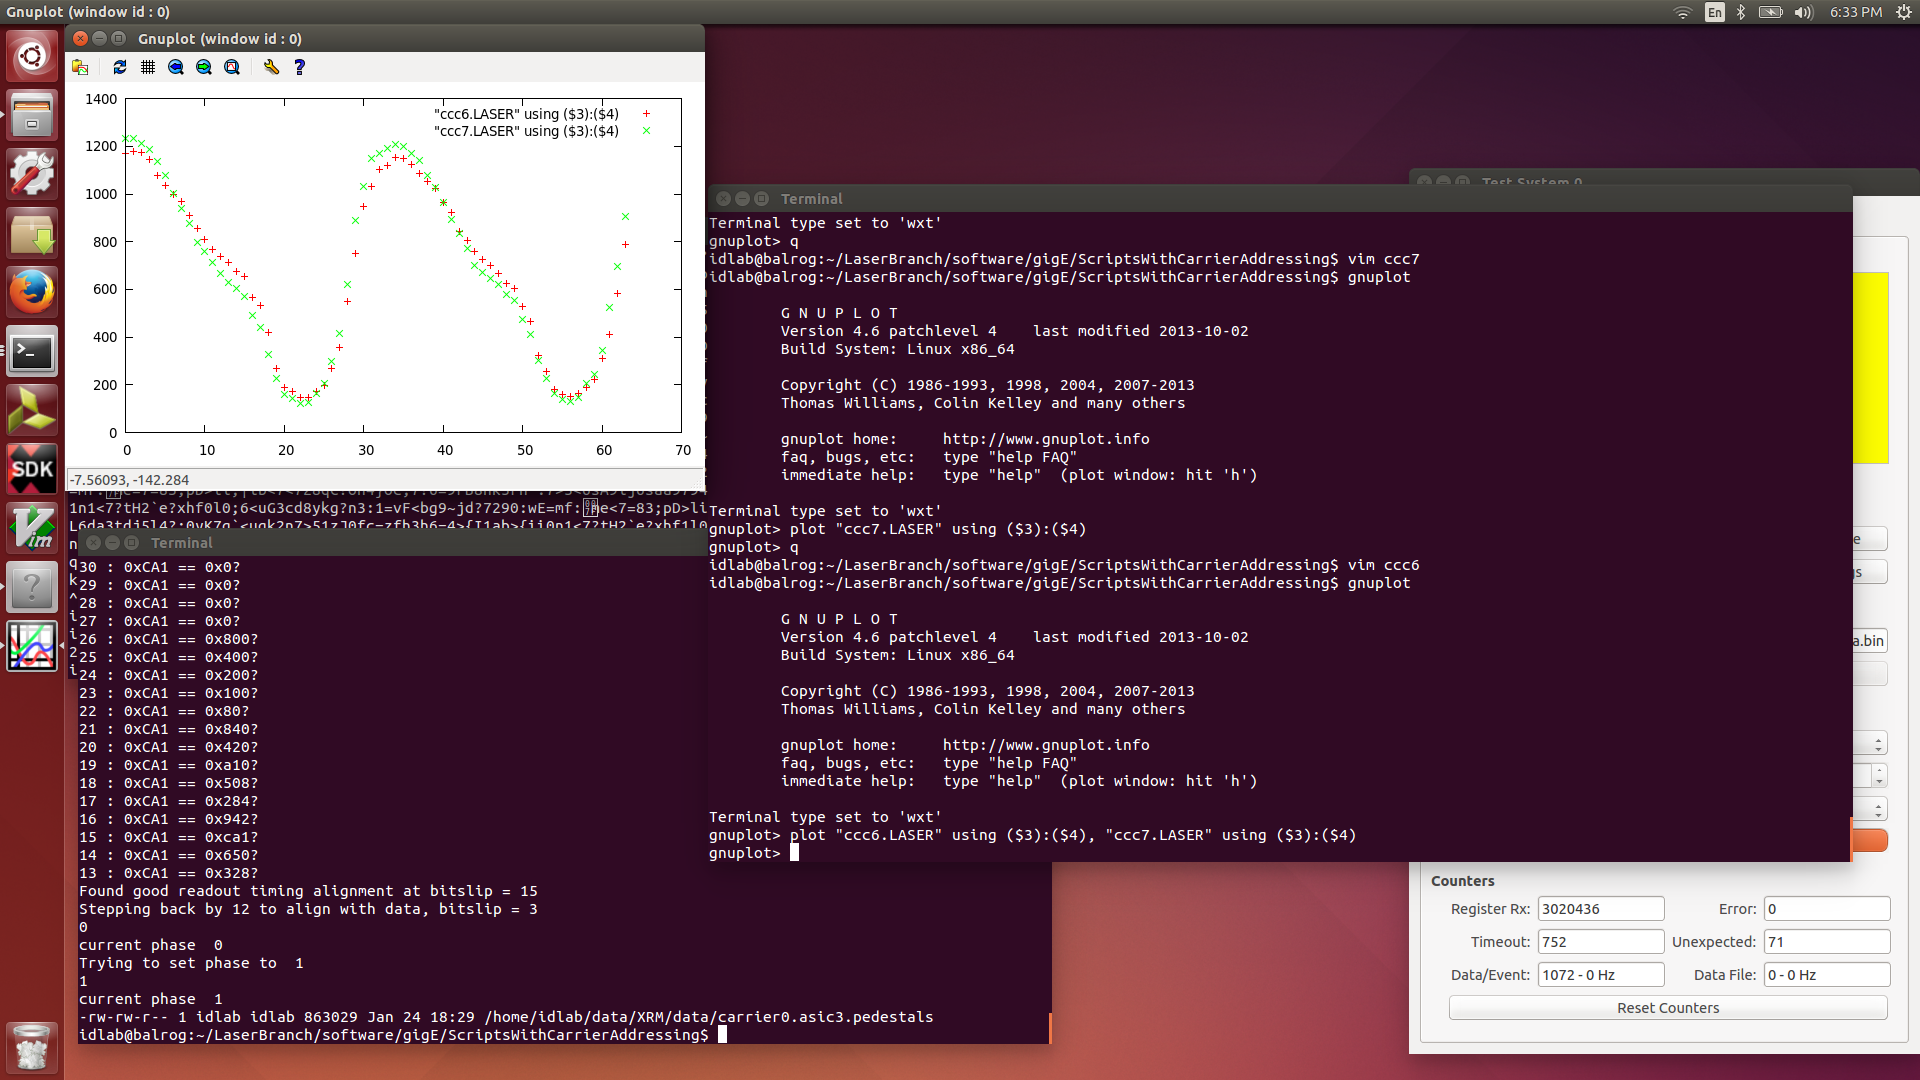Open Gnuplot configuration with the wrench icon

pyautogui.click(x=271, y=67)
